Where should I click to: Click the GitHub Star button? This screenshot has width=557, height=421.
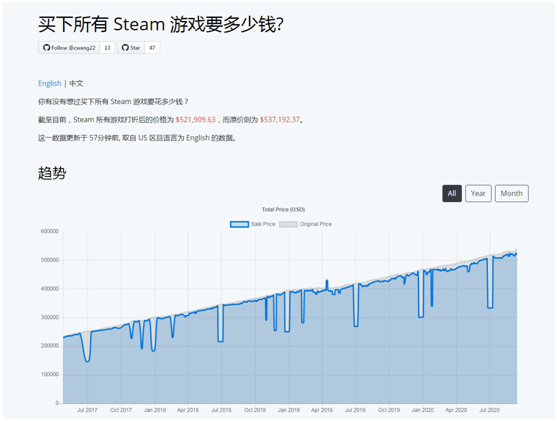pyautogui.click(x=131, y=48)
